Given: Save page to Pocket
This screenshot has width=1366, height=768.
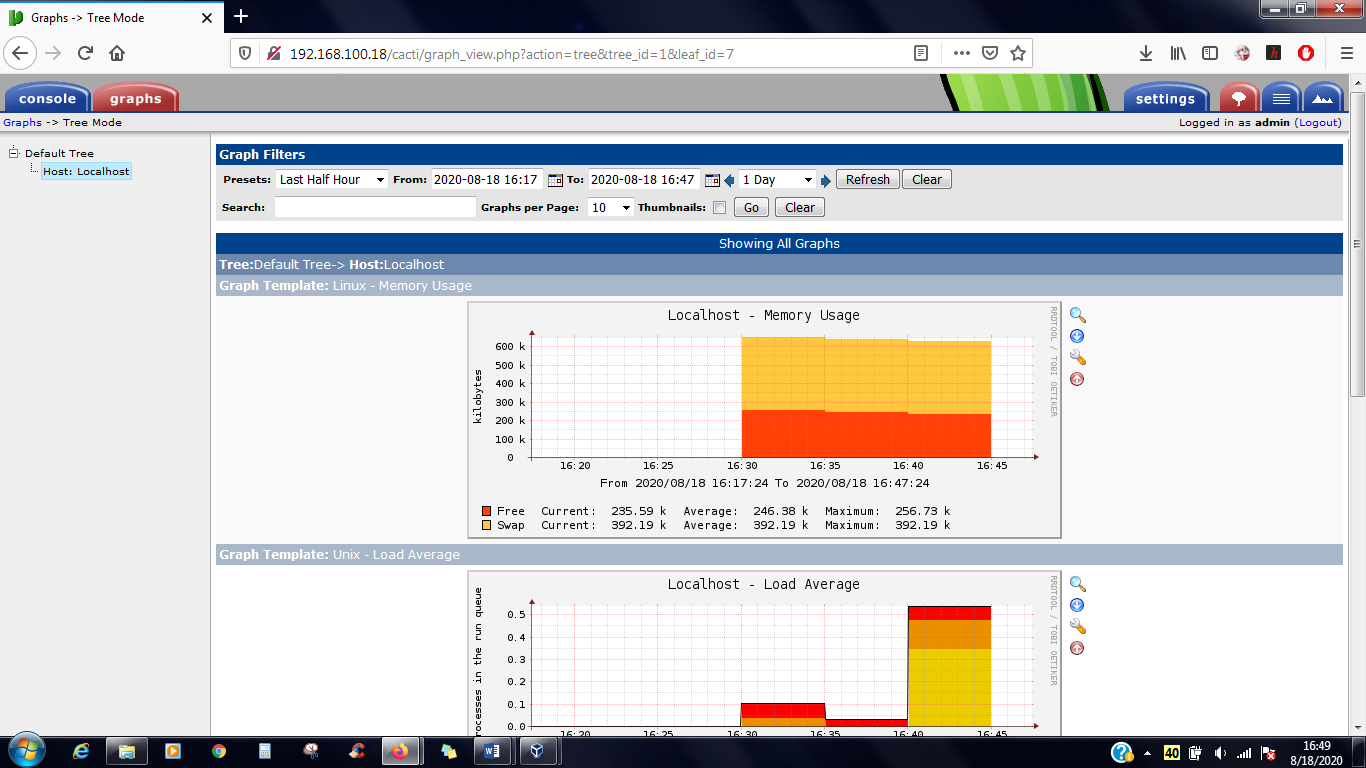Looking at the screenshot, I should [x=989, y=53].
